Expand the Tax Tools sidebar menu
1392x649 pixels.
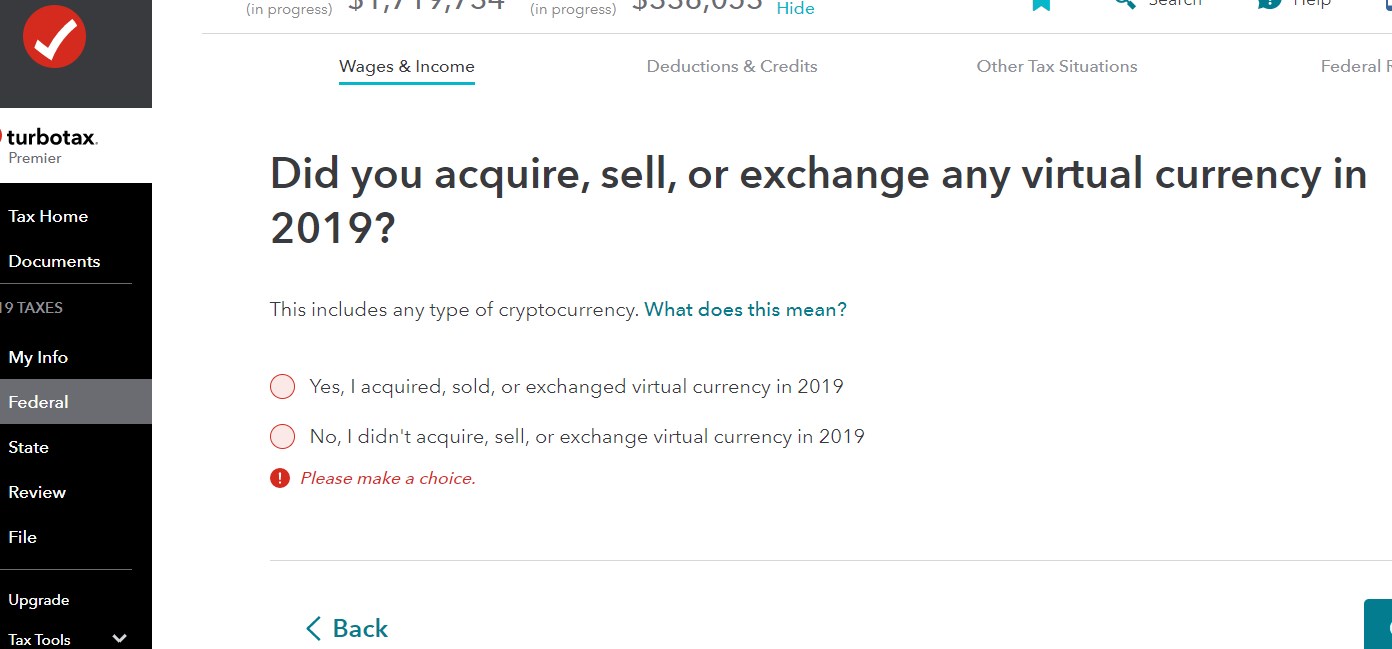[120, 639]
